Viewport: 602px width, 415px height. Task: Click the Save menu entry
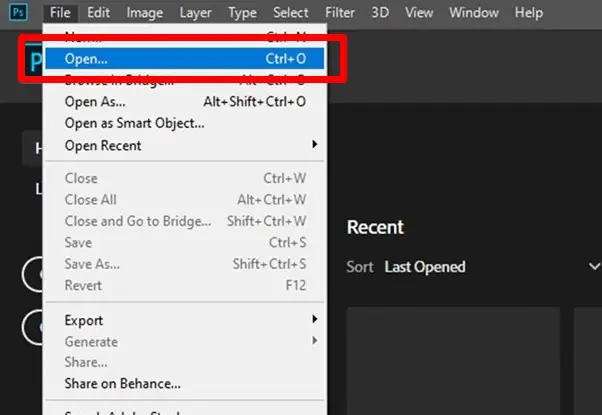click(185, 243)
